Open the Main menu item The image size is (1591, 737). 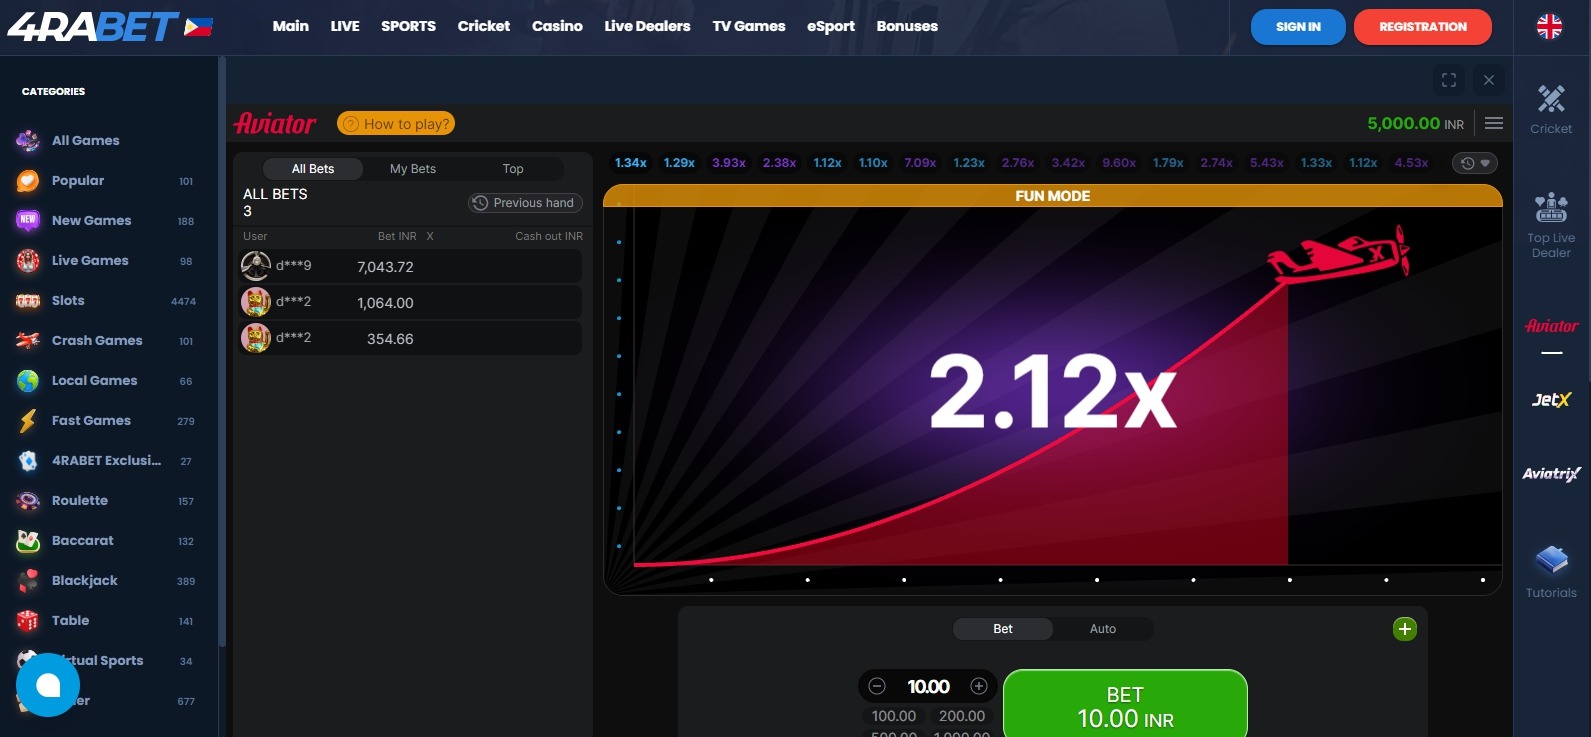click(x=291, y=26)
